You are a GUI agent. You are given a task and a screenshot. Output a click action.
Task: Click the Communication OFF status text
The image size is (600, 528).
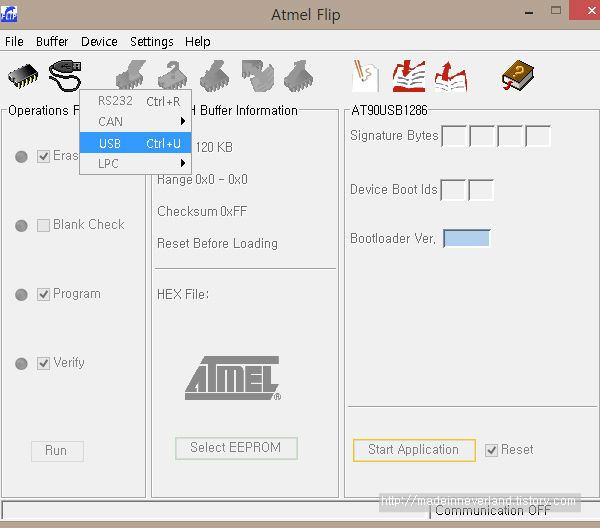pos(493,511)
